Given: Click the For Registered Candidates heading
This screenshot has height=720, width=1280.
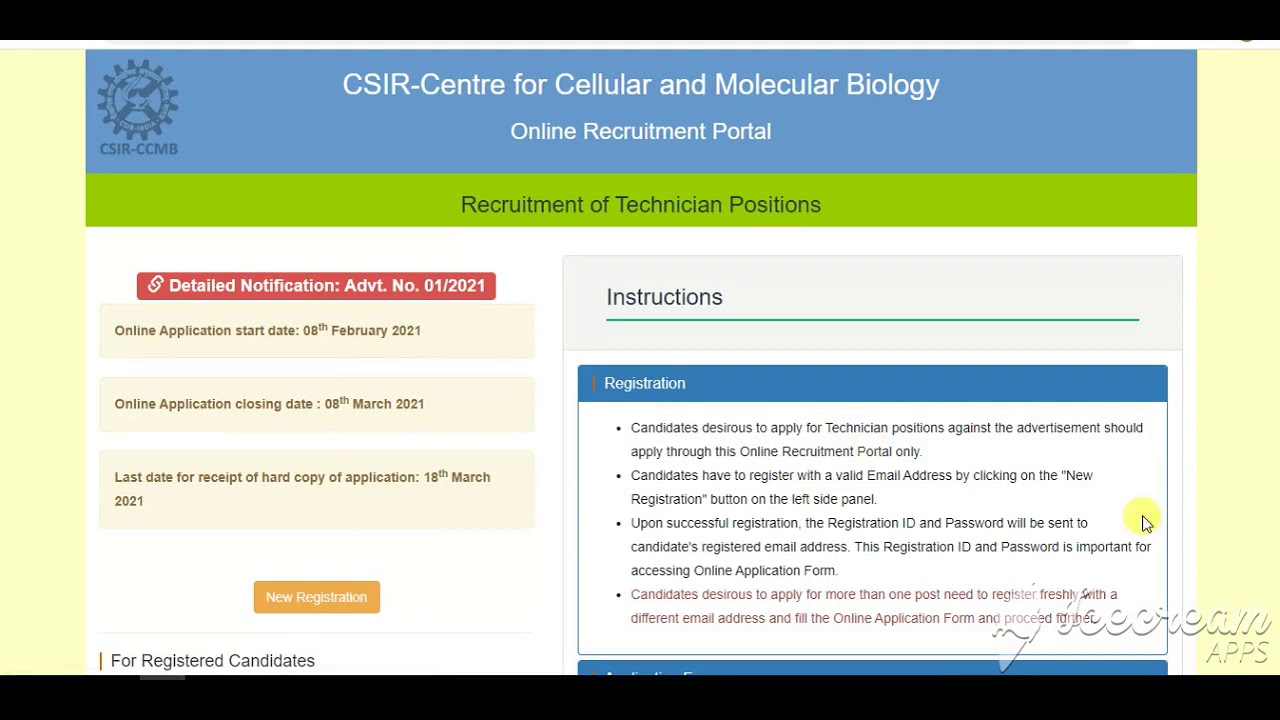Looking at the screenshot, I should point(213,661).
